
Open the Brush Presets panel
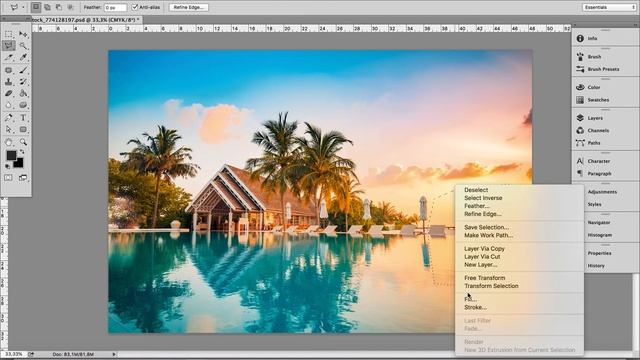coord(603,69)
